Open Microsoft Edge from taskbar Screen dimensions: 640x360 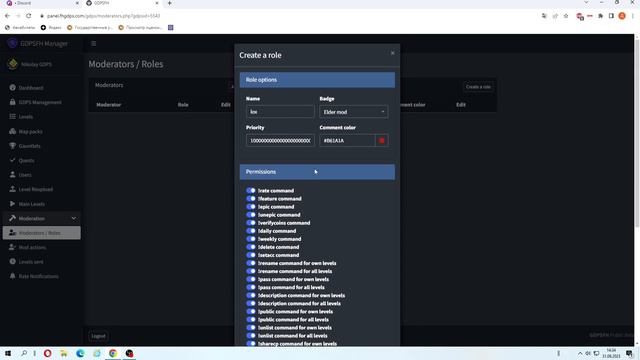pyautogui.click(x=80, y=353)
